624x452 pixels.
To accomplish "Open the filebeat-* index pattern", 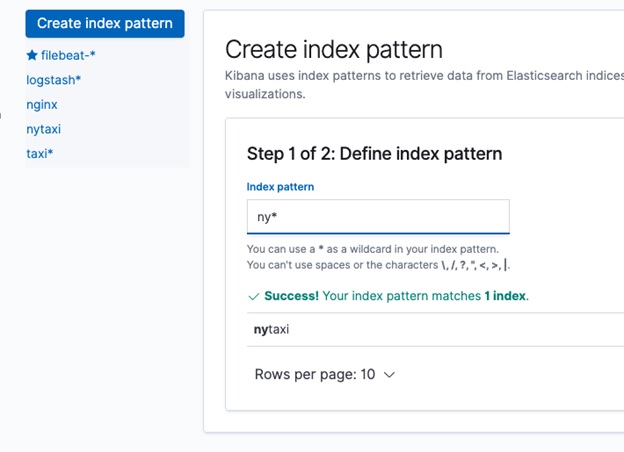I will click(x=68, y=55).
